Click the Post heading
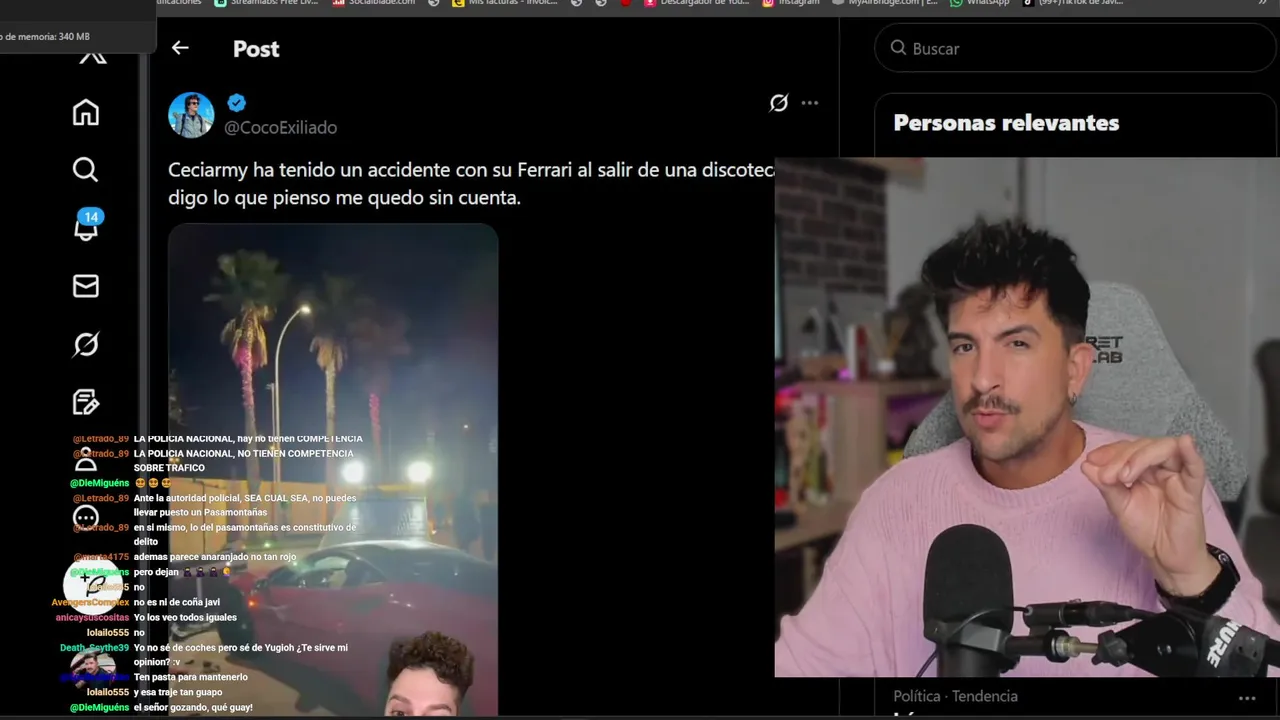The height and width of the screenshot is (720, 1280). click(x=256, y=48)
